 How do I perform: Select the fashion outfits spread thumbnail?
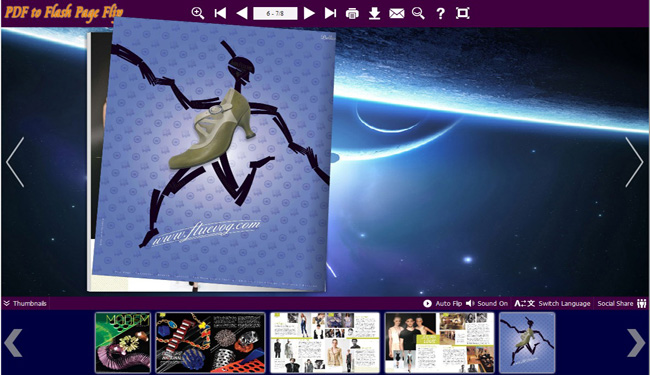(x=325, y=343)
